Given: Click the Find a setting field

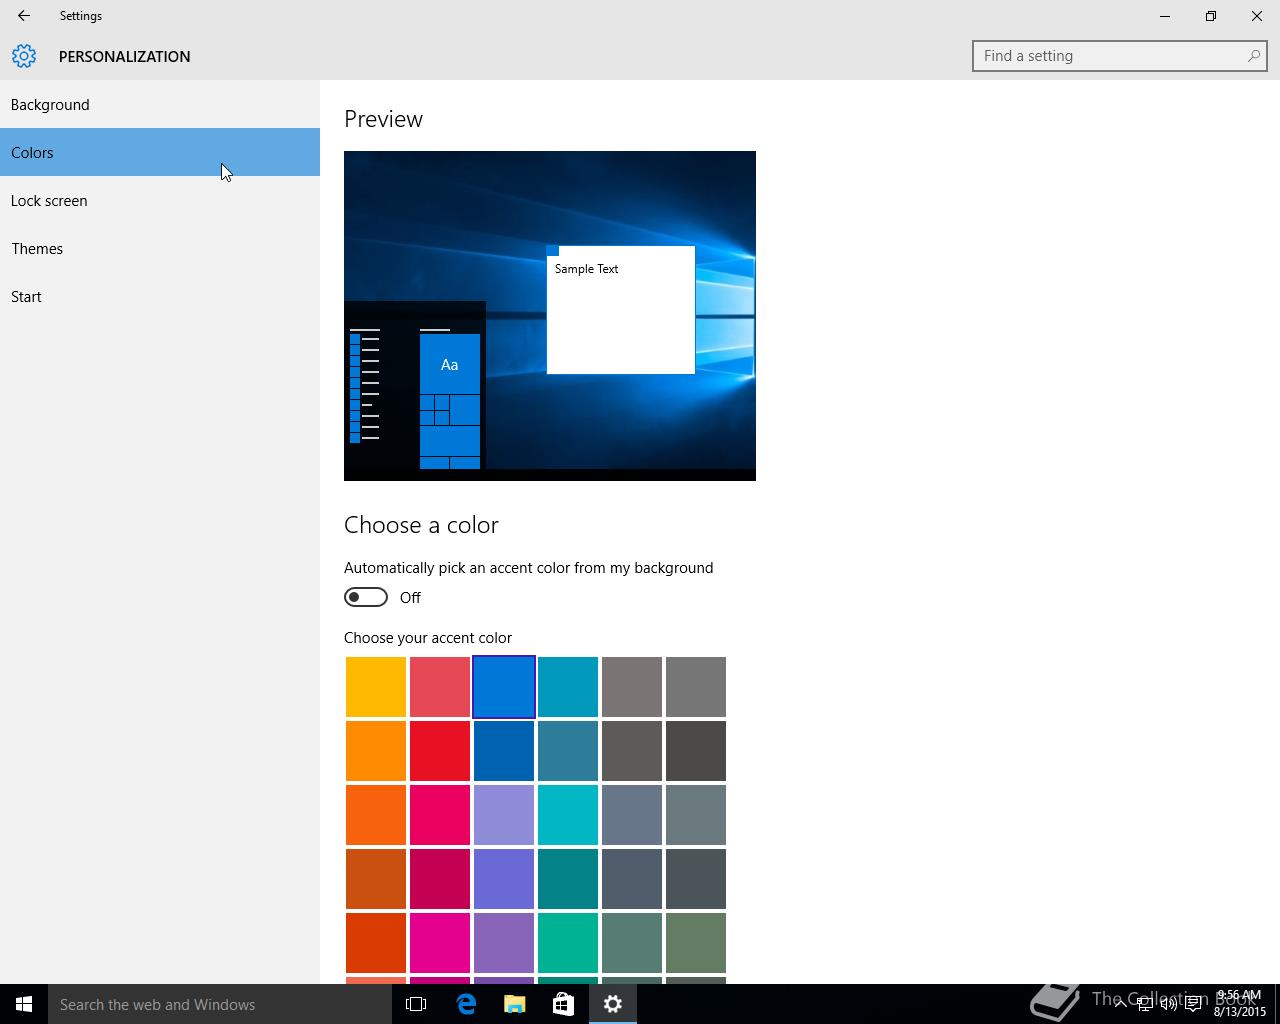Looking at the screenshot, I should [x=1119, y=56].
